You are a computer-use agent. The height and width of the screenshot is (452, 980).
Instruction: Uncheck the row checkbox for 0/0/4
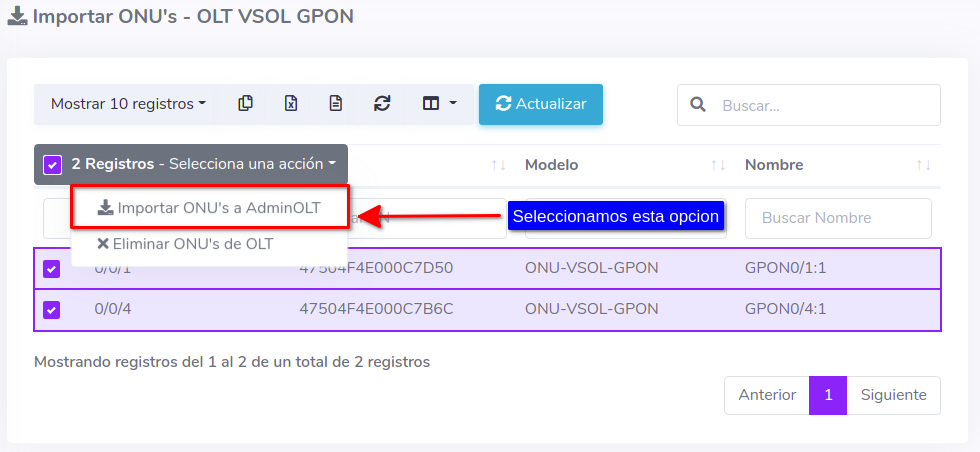[x=51, y=310]
